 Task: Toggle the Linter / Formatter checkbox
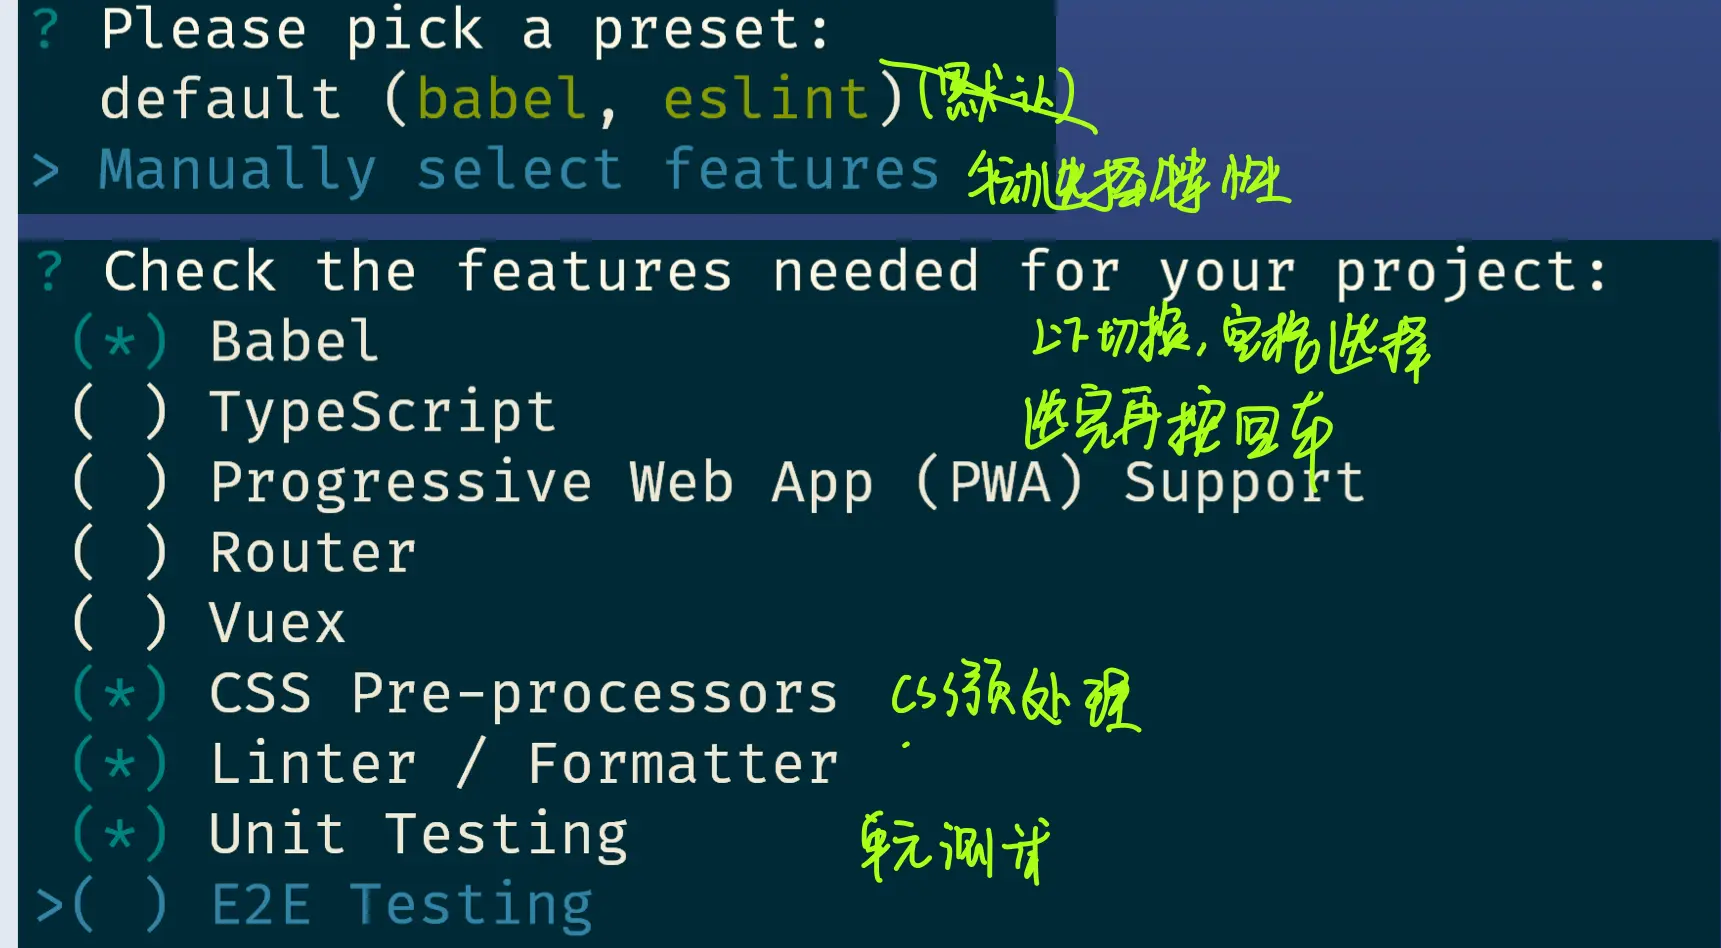[119, 764]
